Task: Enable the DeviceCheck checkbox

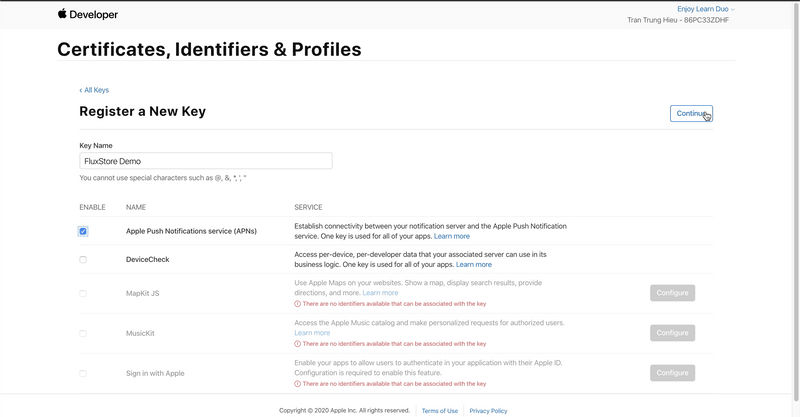Action: click(83, 259)
